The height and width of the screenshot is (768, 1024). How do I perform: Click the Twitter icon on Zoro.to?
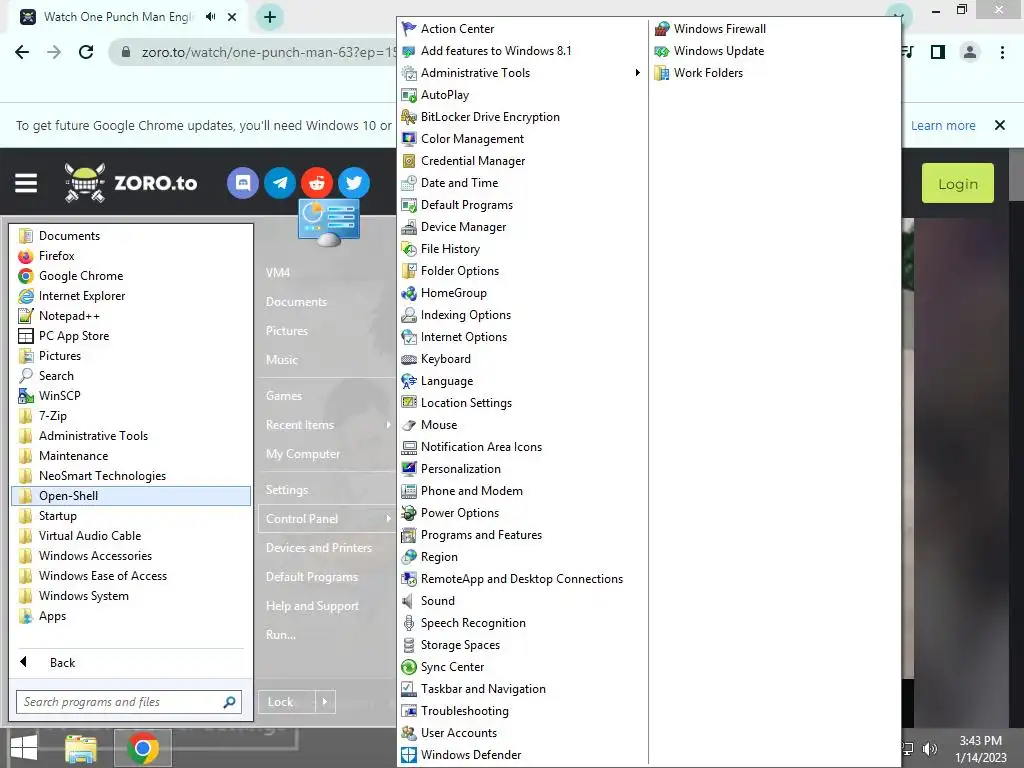click(354, 183)
